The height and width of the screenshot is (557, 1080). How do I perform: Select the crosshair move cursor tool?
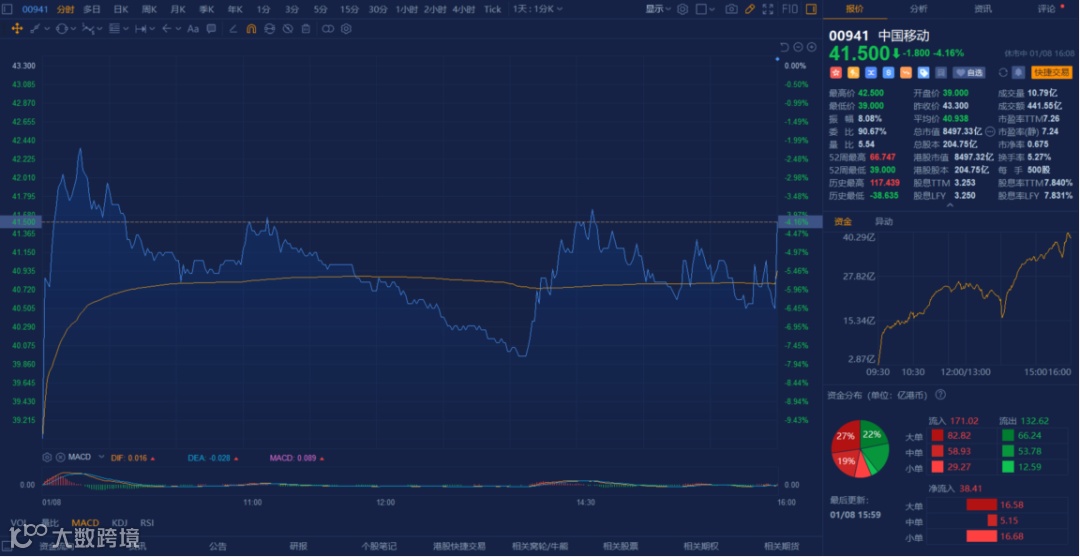pos(17,29)
